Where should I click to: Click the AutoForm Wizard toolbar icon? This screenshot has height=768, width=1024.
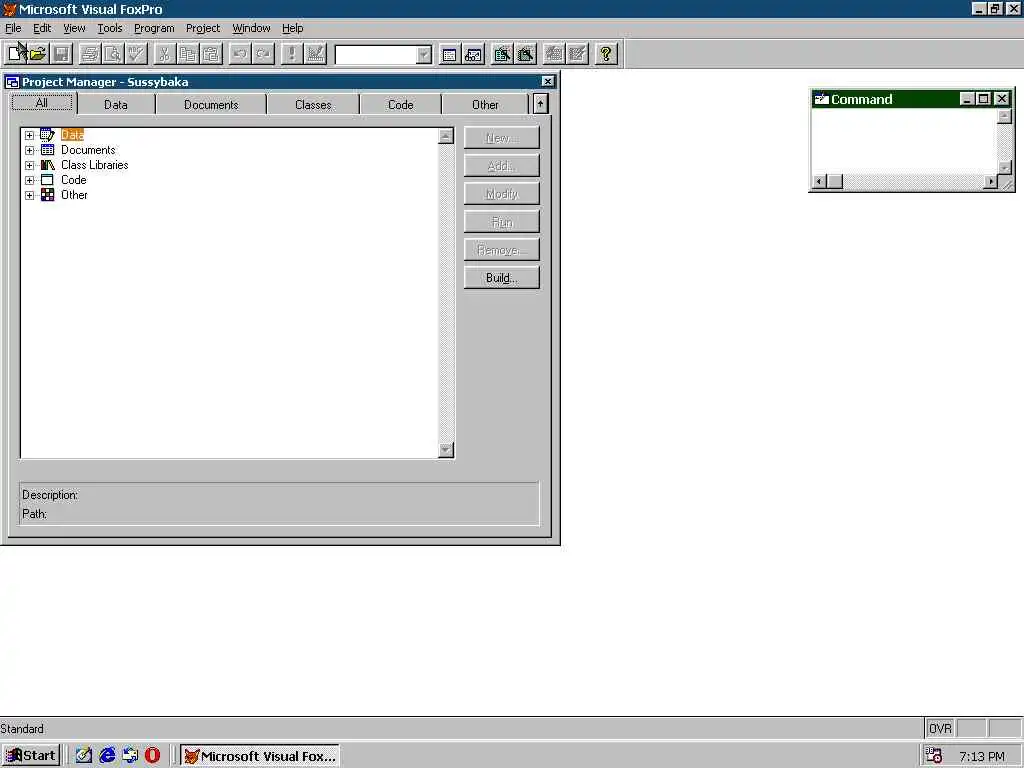(x=554, y=54)
